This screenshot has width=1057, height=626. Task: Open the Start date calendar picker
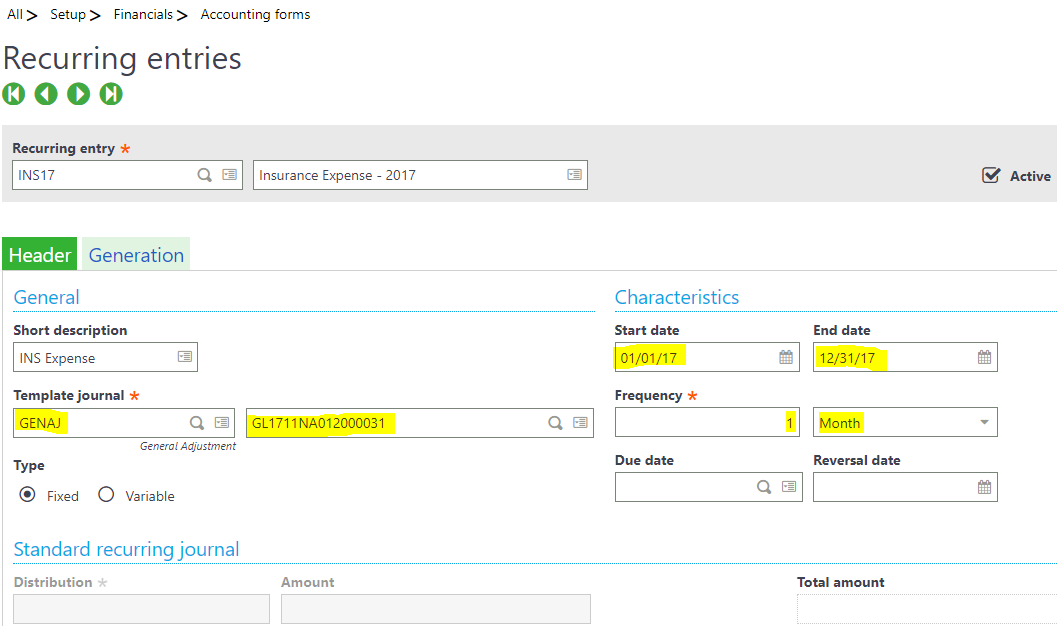[x=785, y=356]
